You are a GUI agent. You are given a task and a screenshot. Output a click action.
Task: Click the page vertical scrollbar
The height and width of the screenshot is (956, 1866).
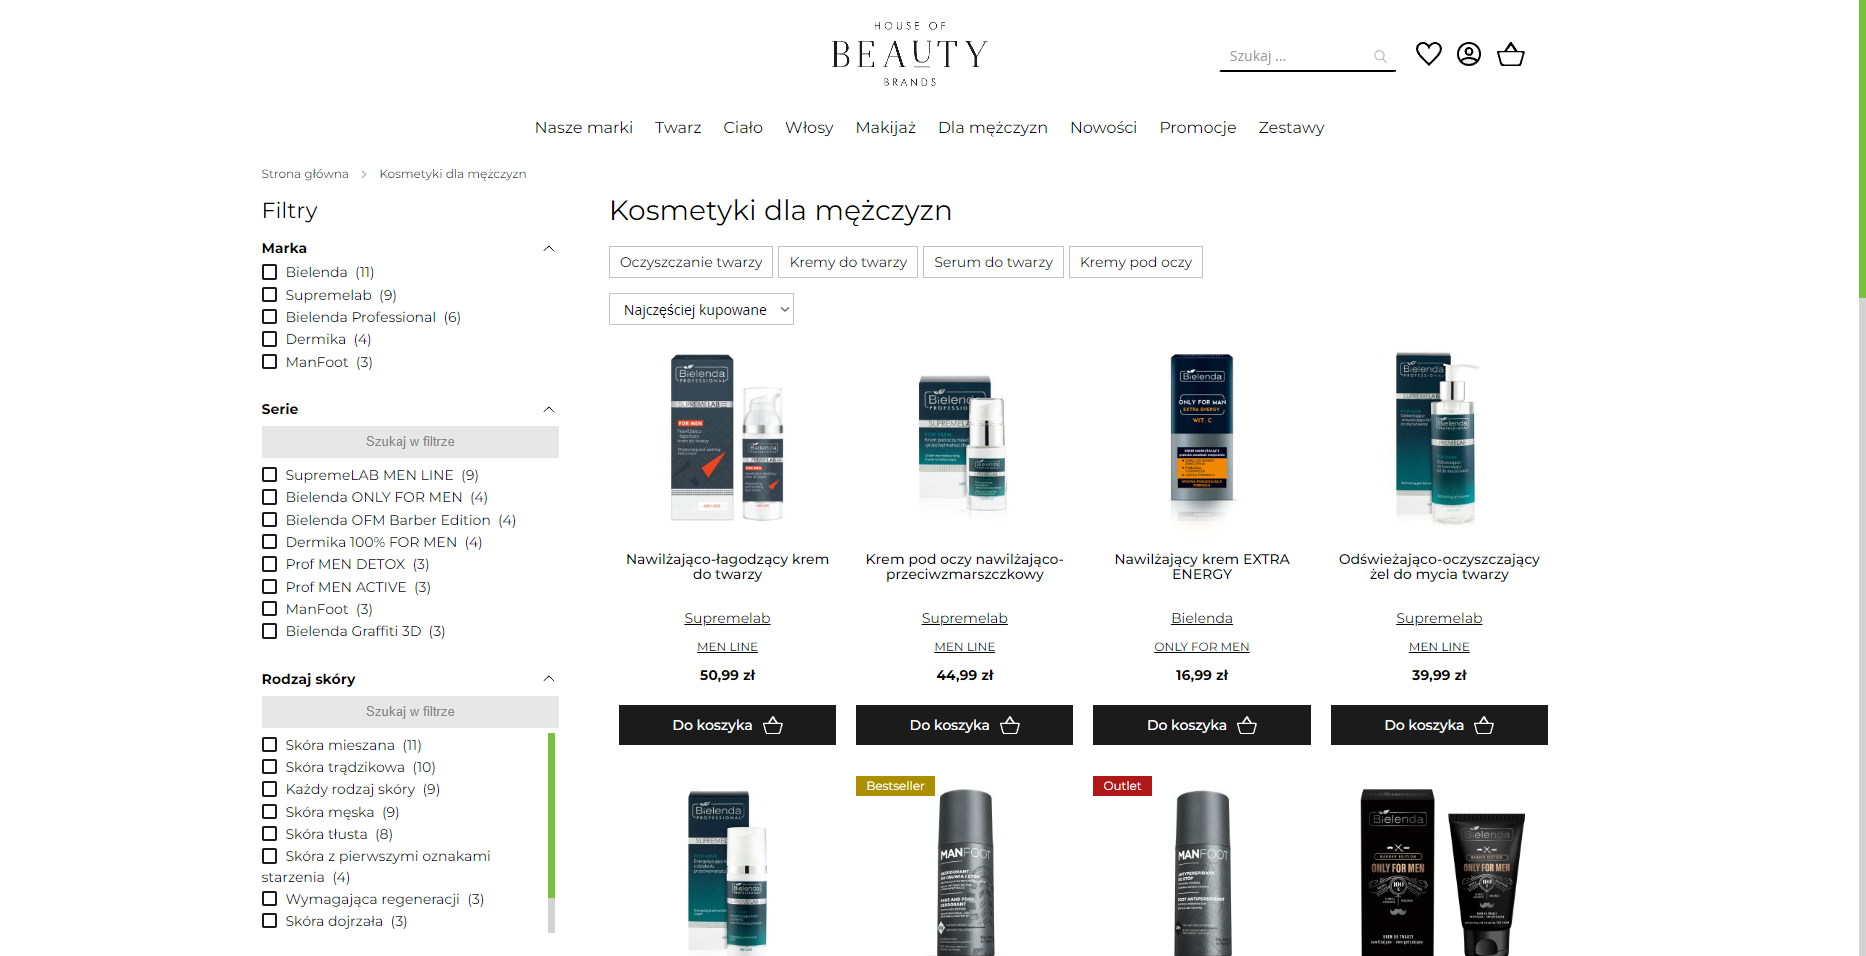pyautogui.click(x=1862, y=150)
